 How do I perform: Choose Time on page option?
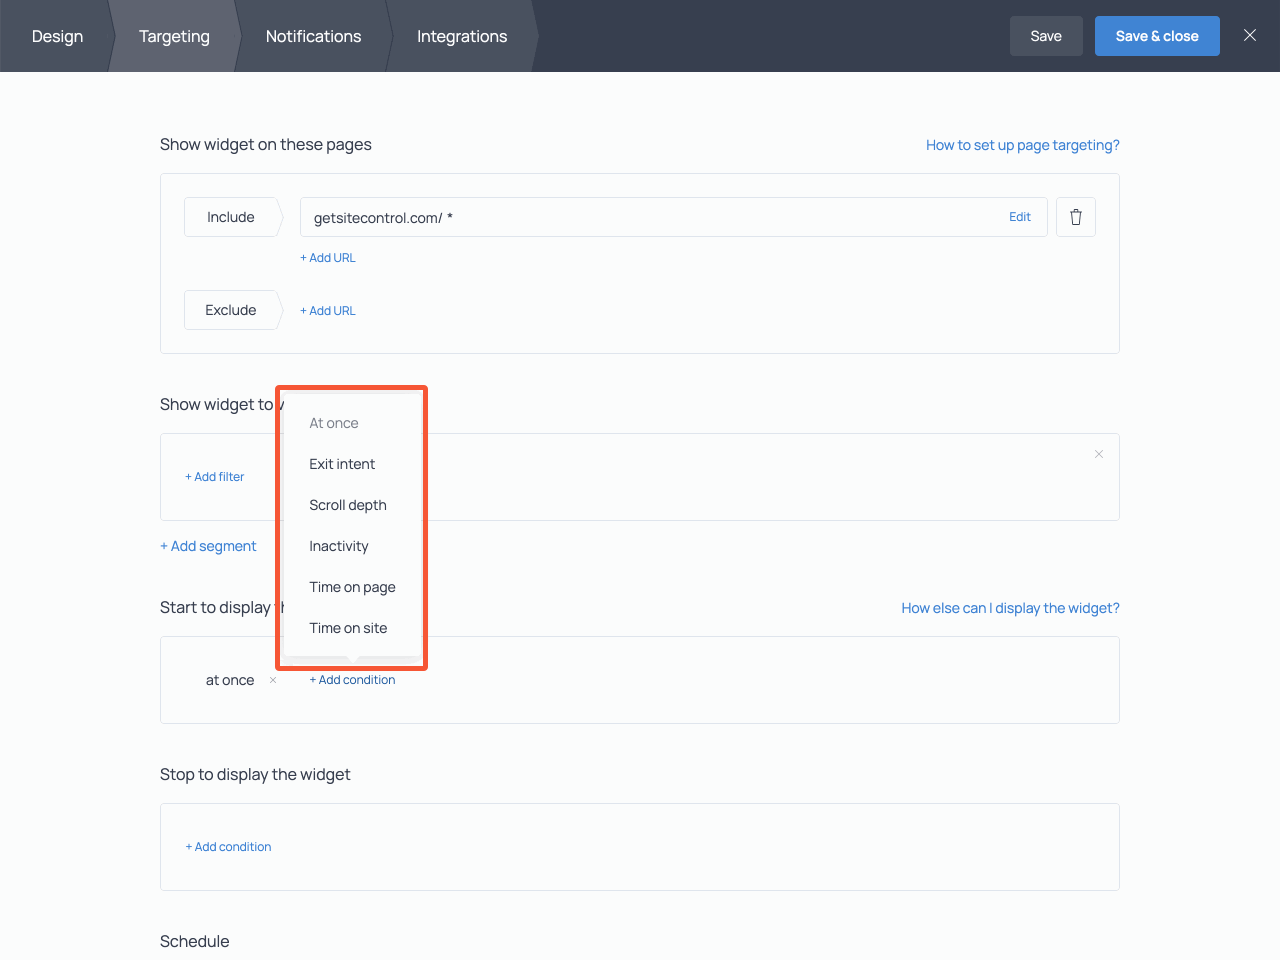tap(352, 587)
